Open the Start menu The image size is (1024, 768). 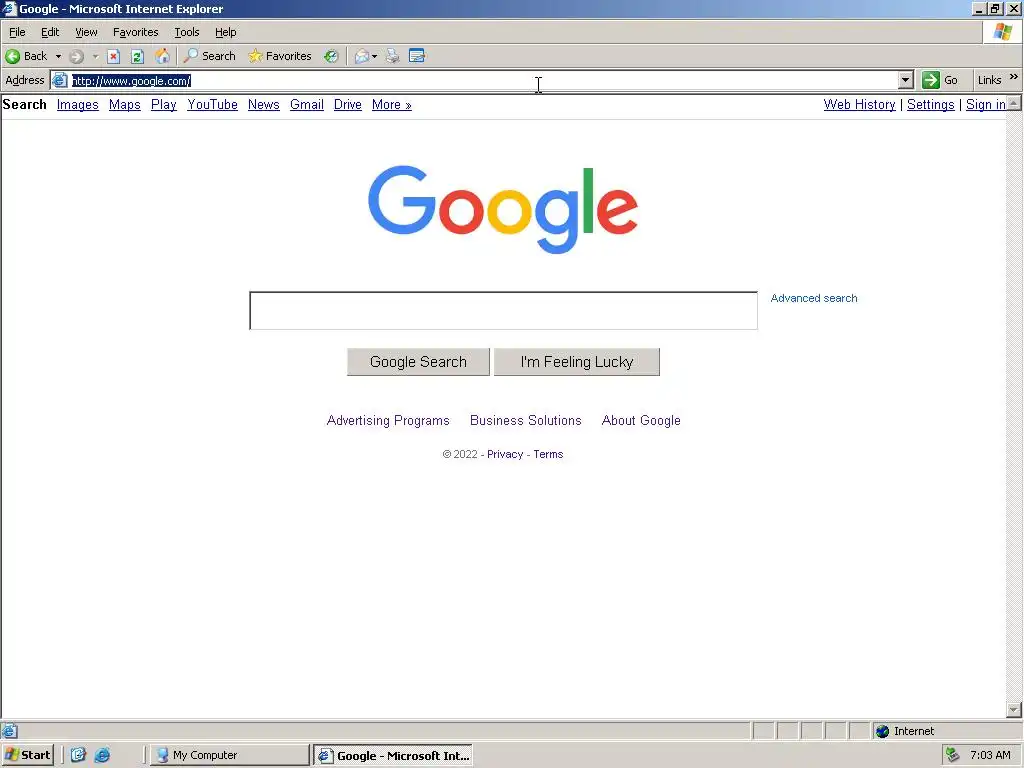[x=27, y=755]
